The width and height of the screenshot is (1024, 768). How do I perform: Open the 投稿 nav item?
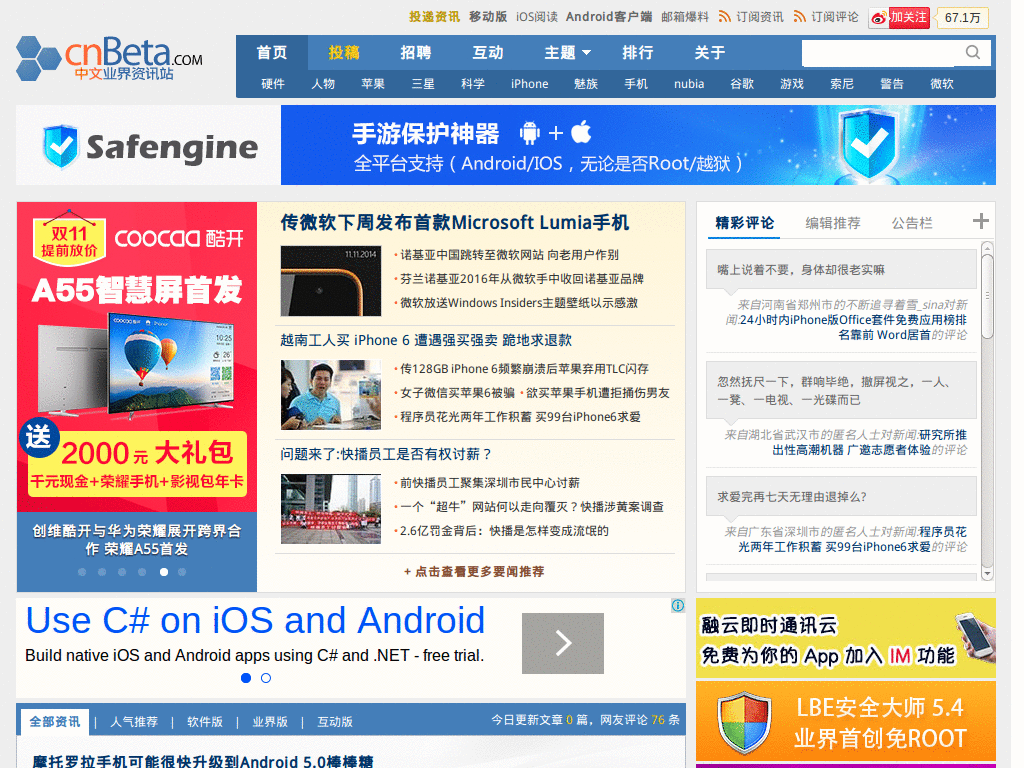click(344, 52)
